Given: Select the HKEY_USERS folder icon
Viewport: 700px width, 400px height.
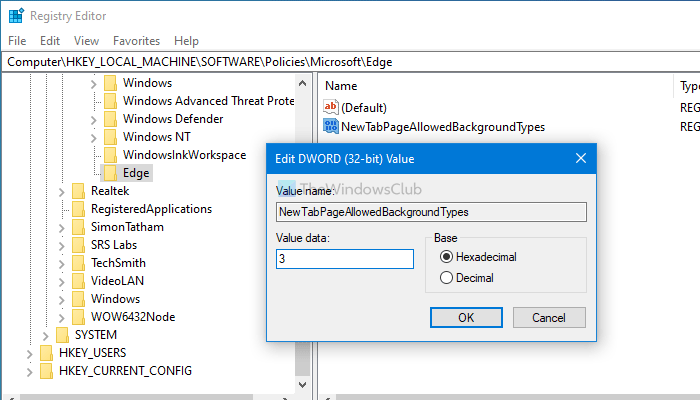Looking at the screenshot, I should tap(46, 353).
